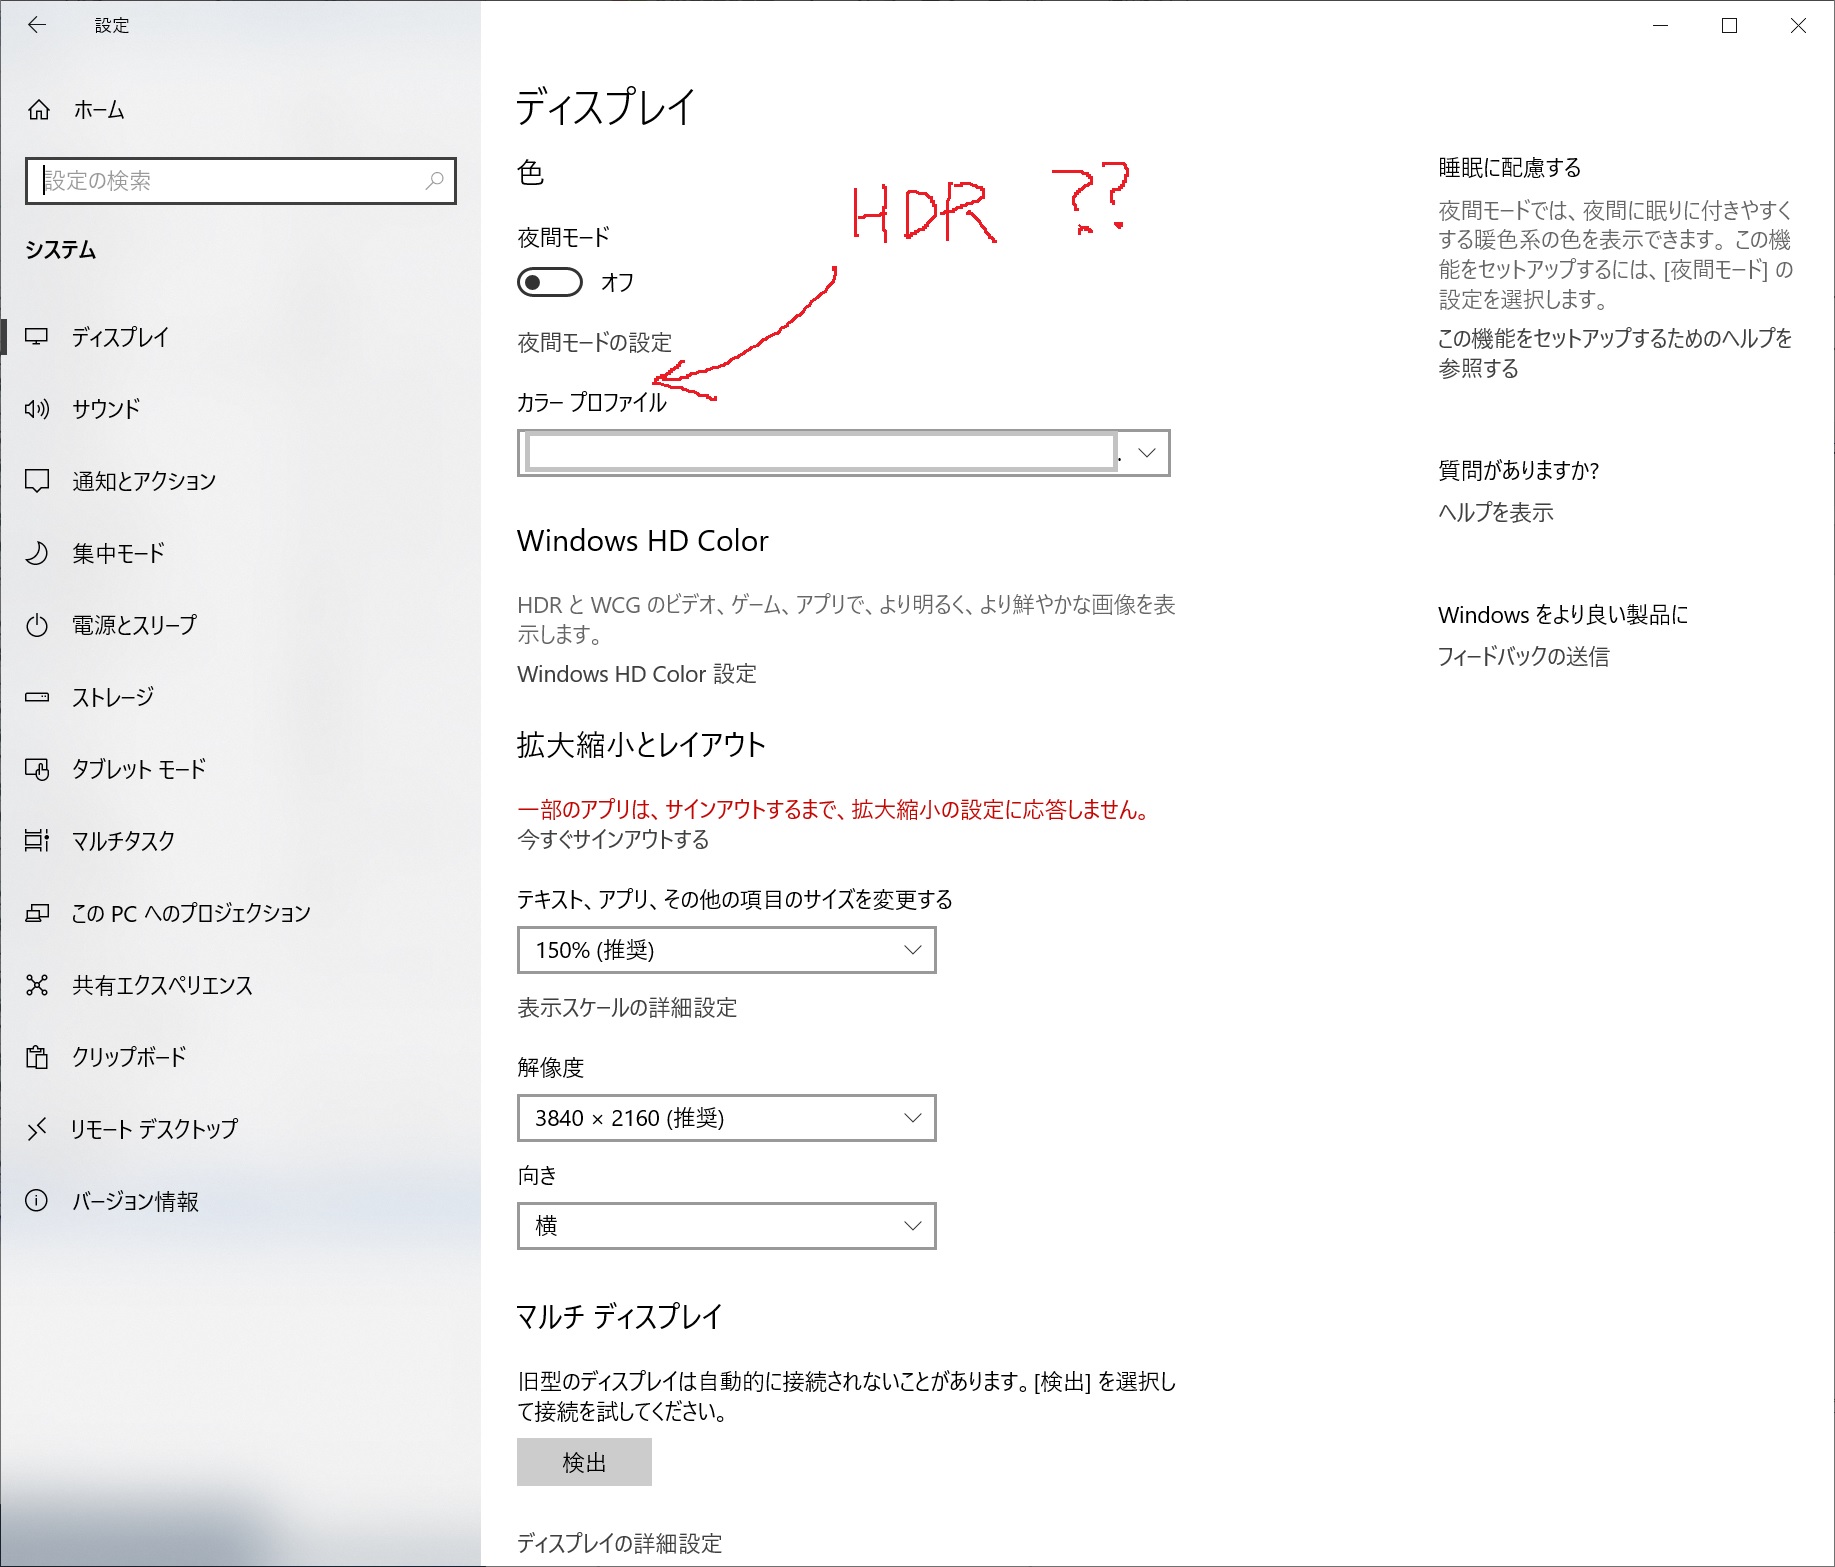
Task: Click the バージョン情報 info icon
Action: tap(37, 1201)
